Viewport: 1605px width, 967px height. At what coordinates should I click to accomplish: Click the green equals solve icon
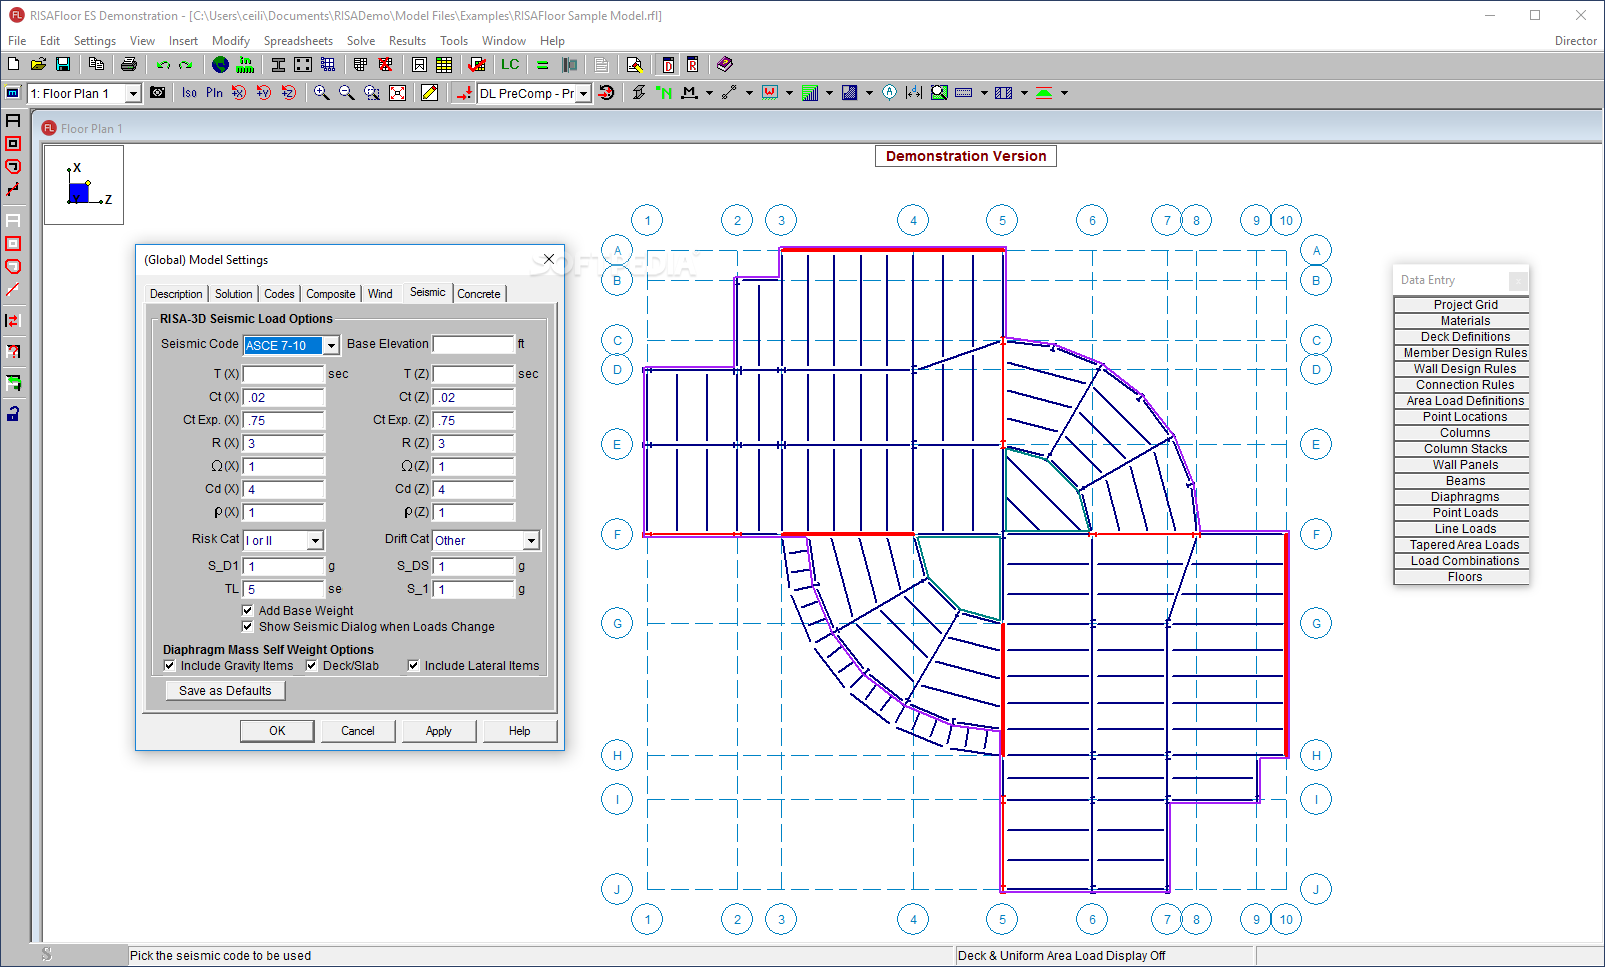pos(543,64)
